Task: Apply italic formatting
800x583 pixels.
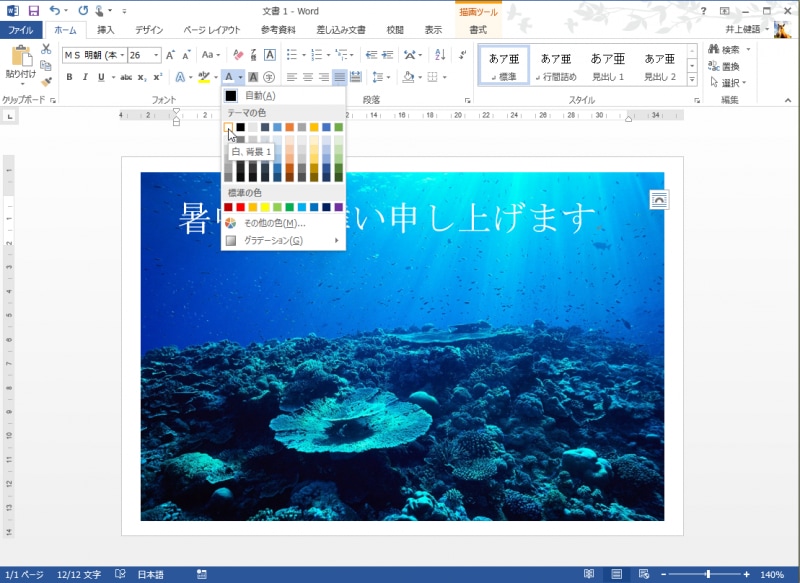Action: pyautogui.click(x=85, y=77)
